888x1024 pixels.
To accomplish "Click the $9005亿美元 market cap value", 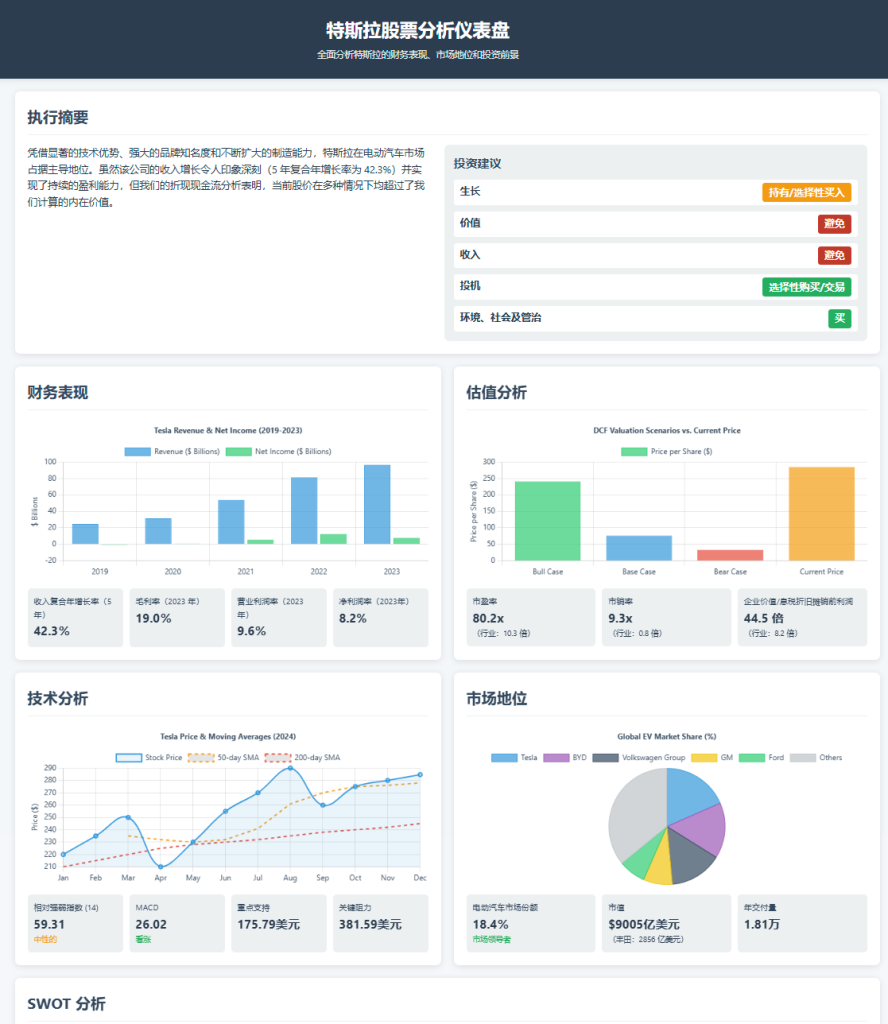I will [x=644, y=925].
